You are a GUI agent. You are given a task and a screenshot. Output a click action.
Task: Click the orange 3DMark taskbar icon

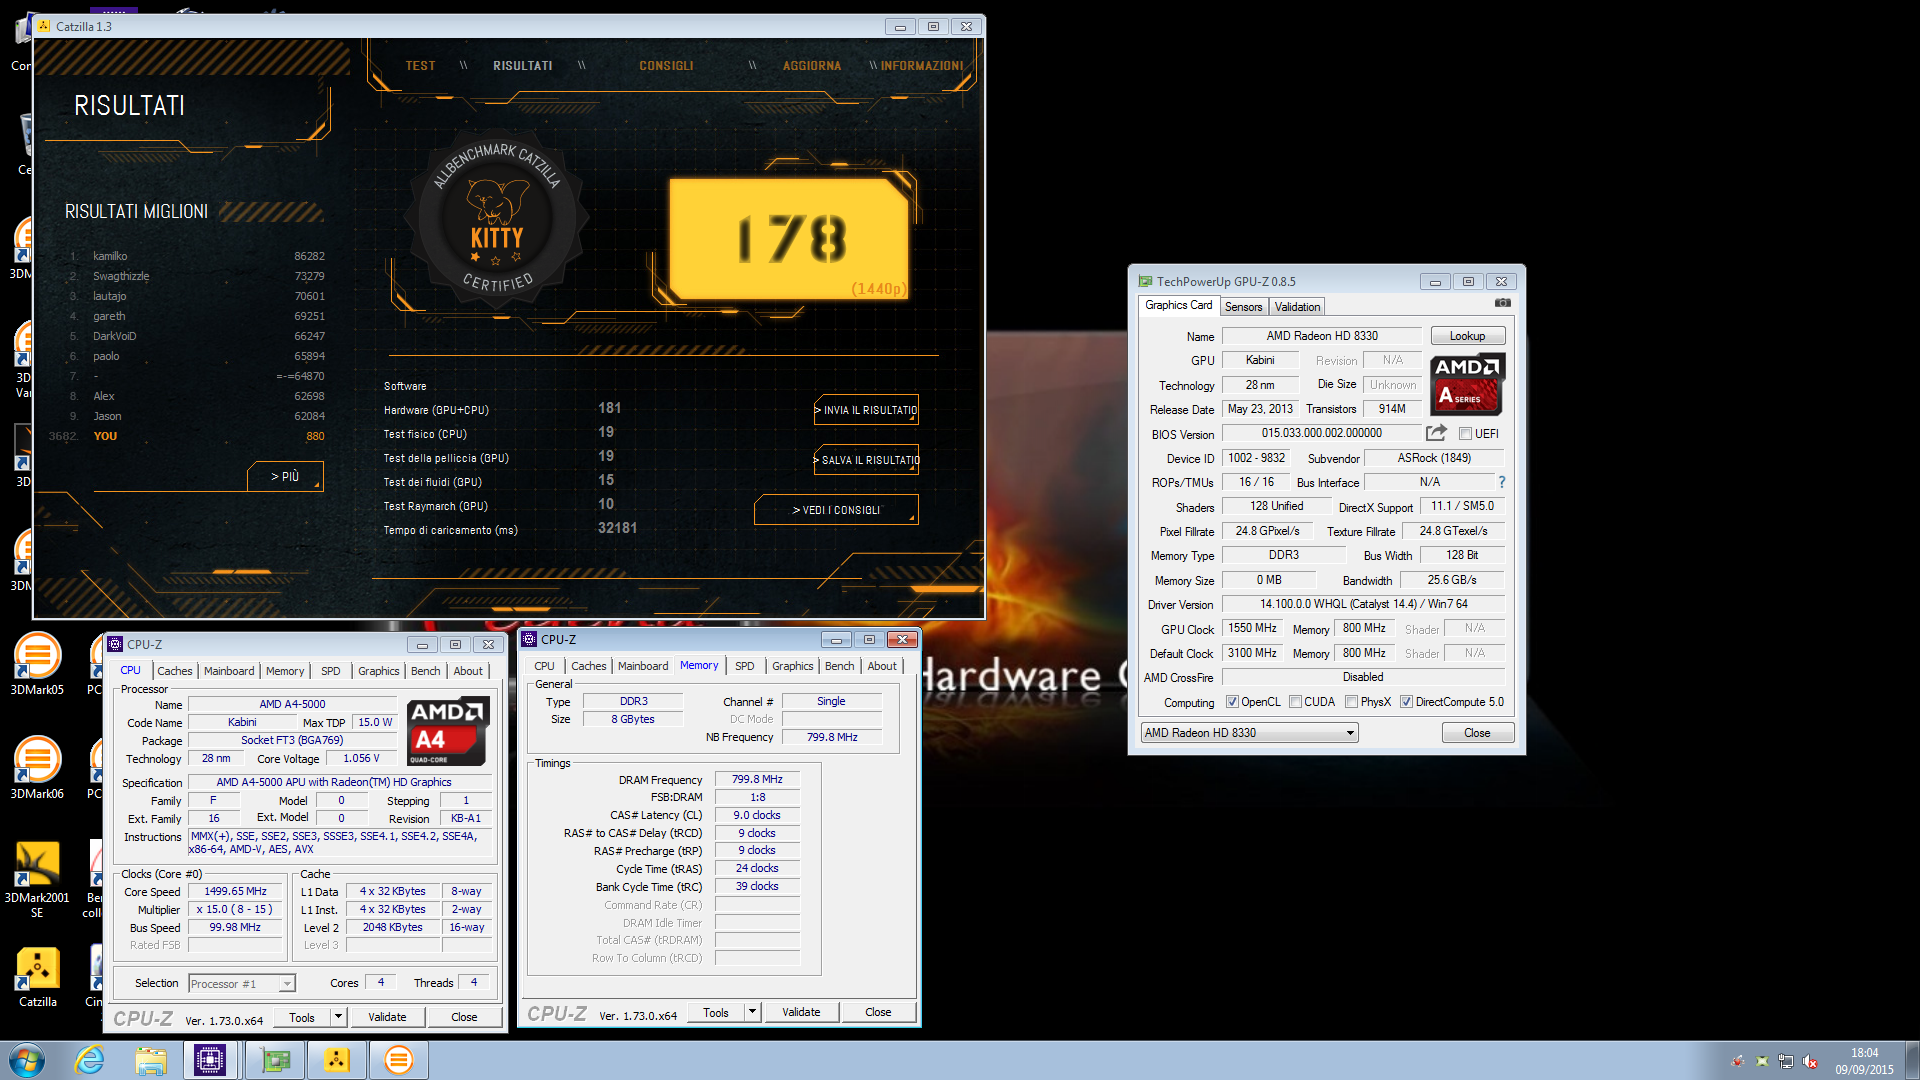pyautogui.click(x=398, y=1060)
